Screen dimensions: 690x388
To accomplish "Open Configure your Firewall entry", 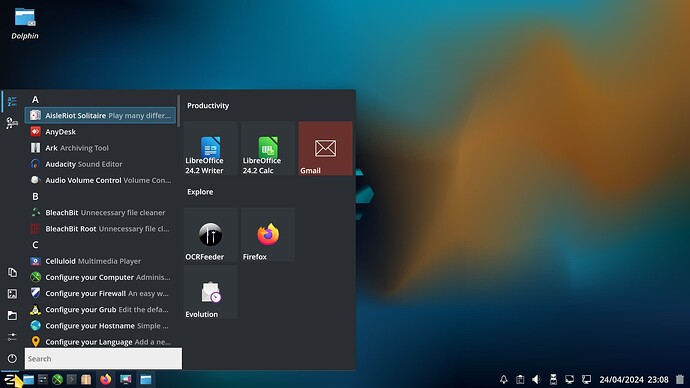I will (100, 293).
